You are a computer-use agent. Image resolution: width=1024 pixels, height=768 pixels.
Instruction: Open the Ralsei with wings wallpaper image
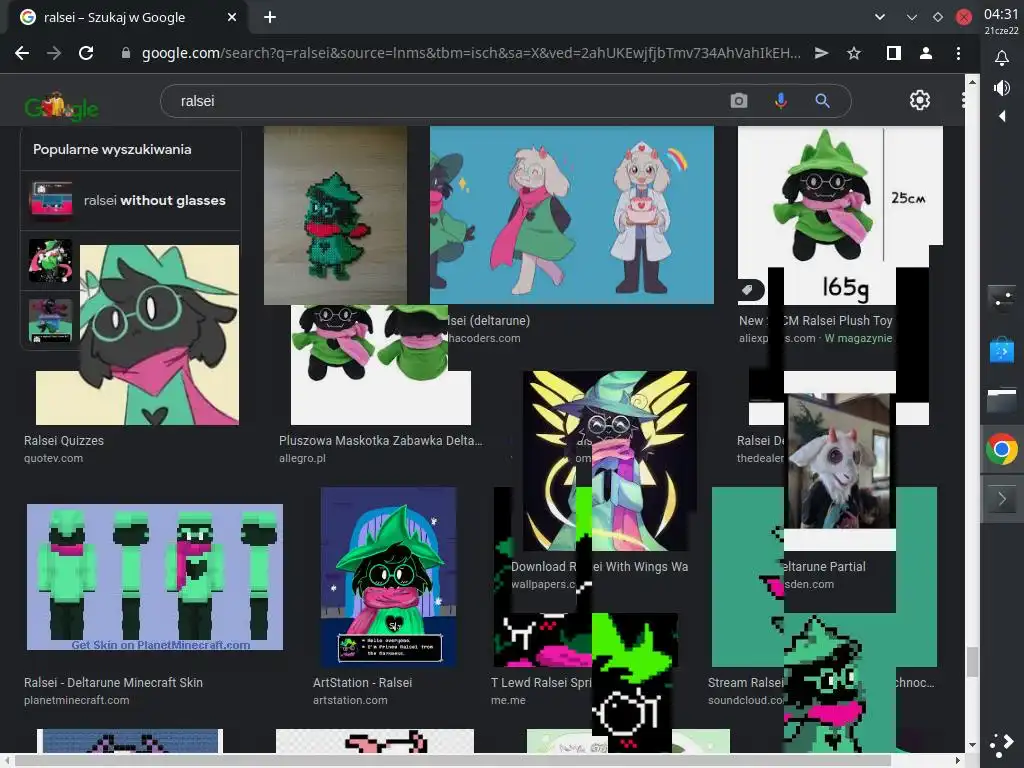pos(609,461)
